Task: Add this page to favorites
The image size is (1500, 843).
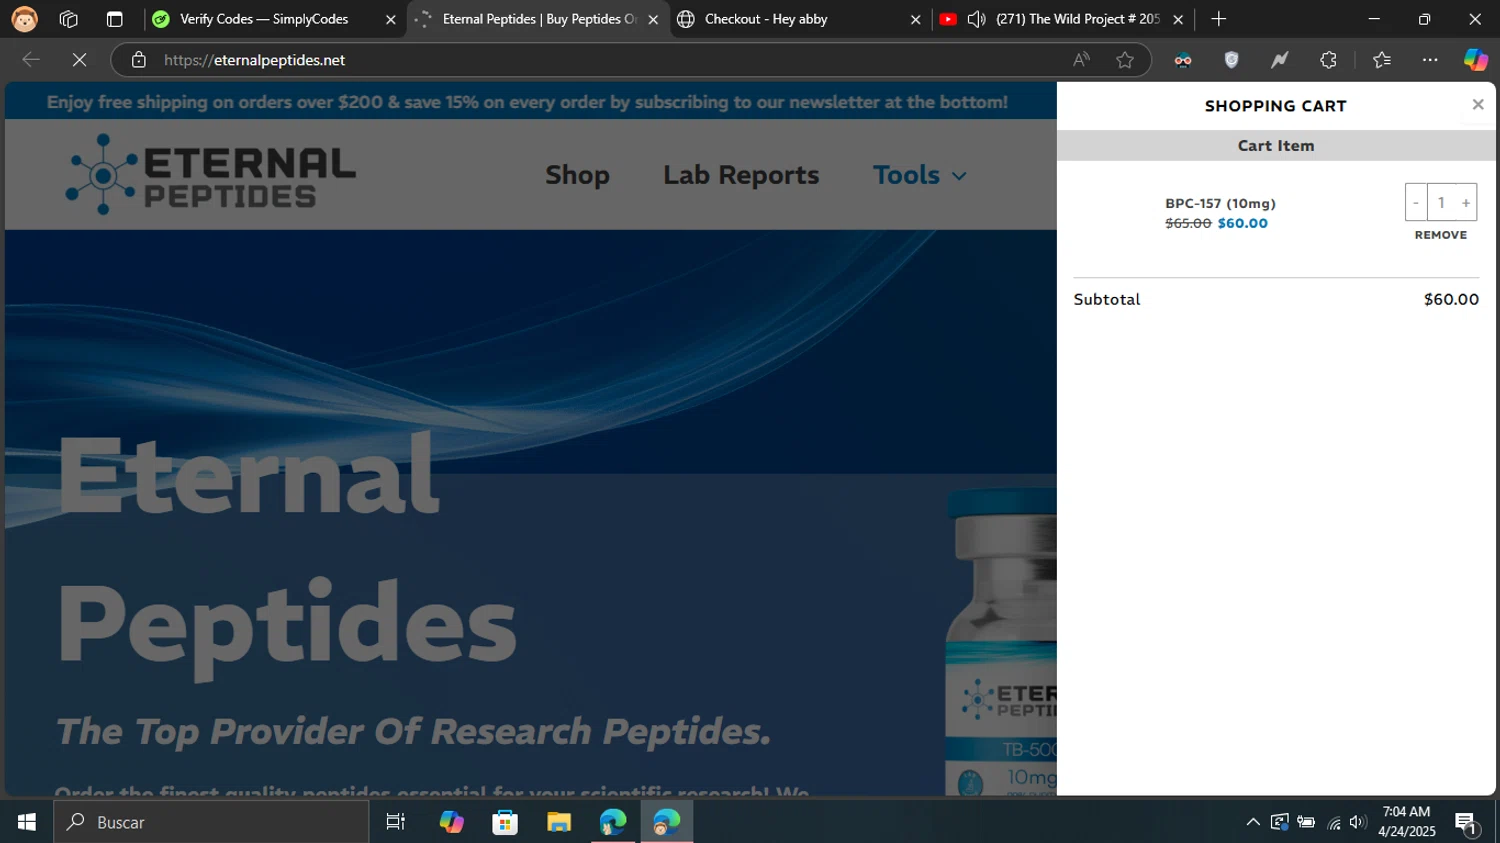Action: click(1125, 60)
